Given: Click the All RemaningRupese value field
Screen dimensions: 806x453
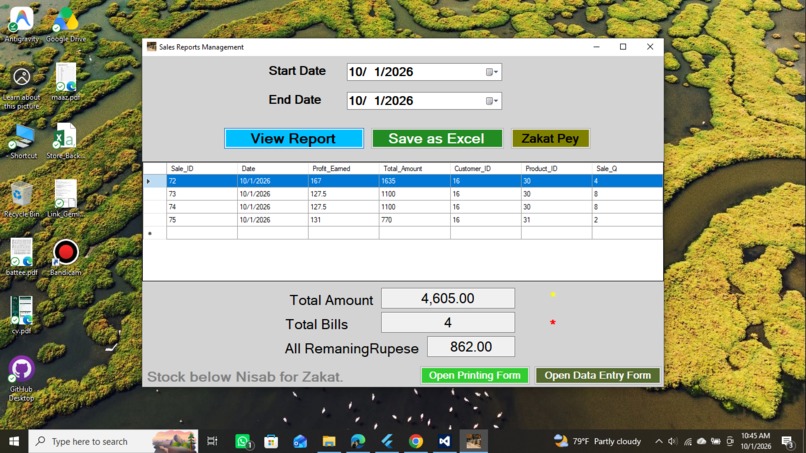Looking at the screenshot, I should click(x=471, y=347).
